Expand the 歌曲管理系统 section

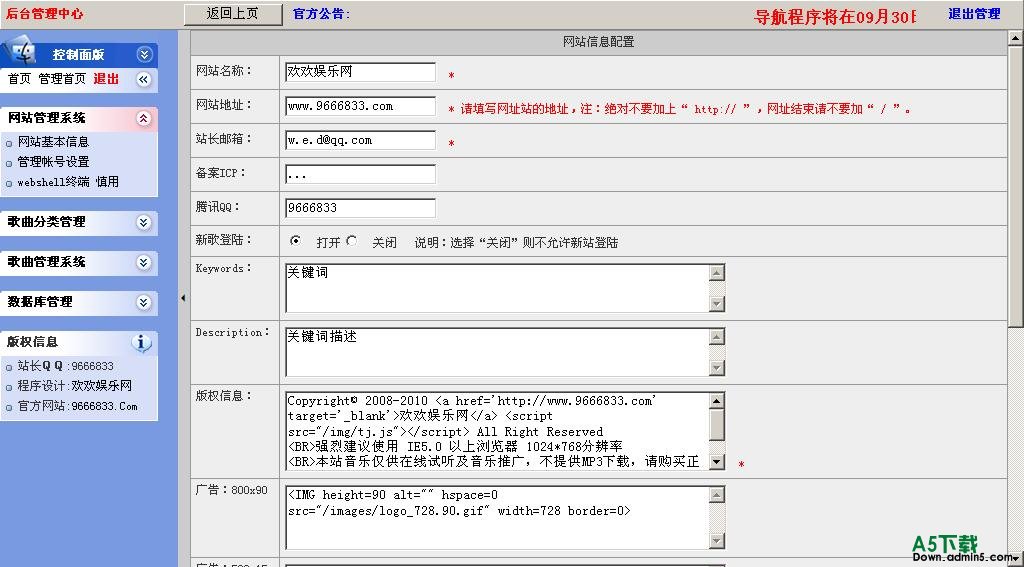[144, 263]
